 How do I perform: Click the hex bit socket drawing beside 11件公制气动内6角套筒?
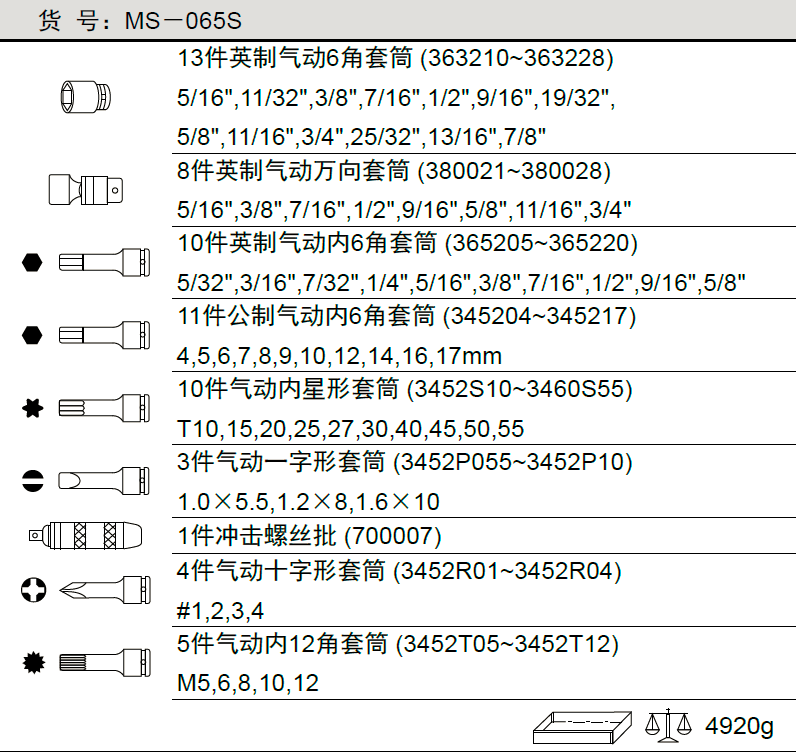[x=103, y=335]
